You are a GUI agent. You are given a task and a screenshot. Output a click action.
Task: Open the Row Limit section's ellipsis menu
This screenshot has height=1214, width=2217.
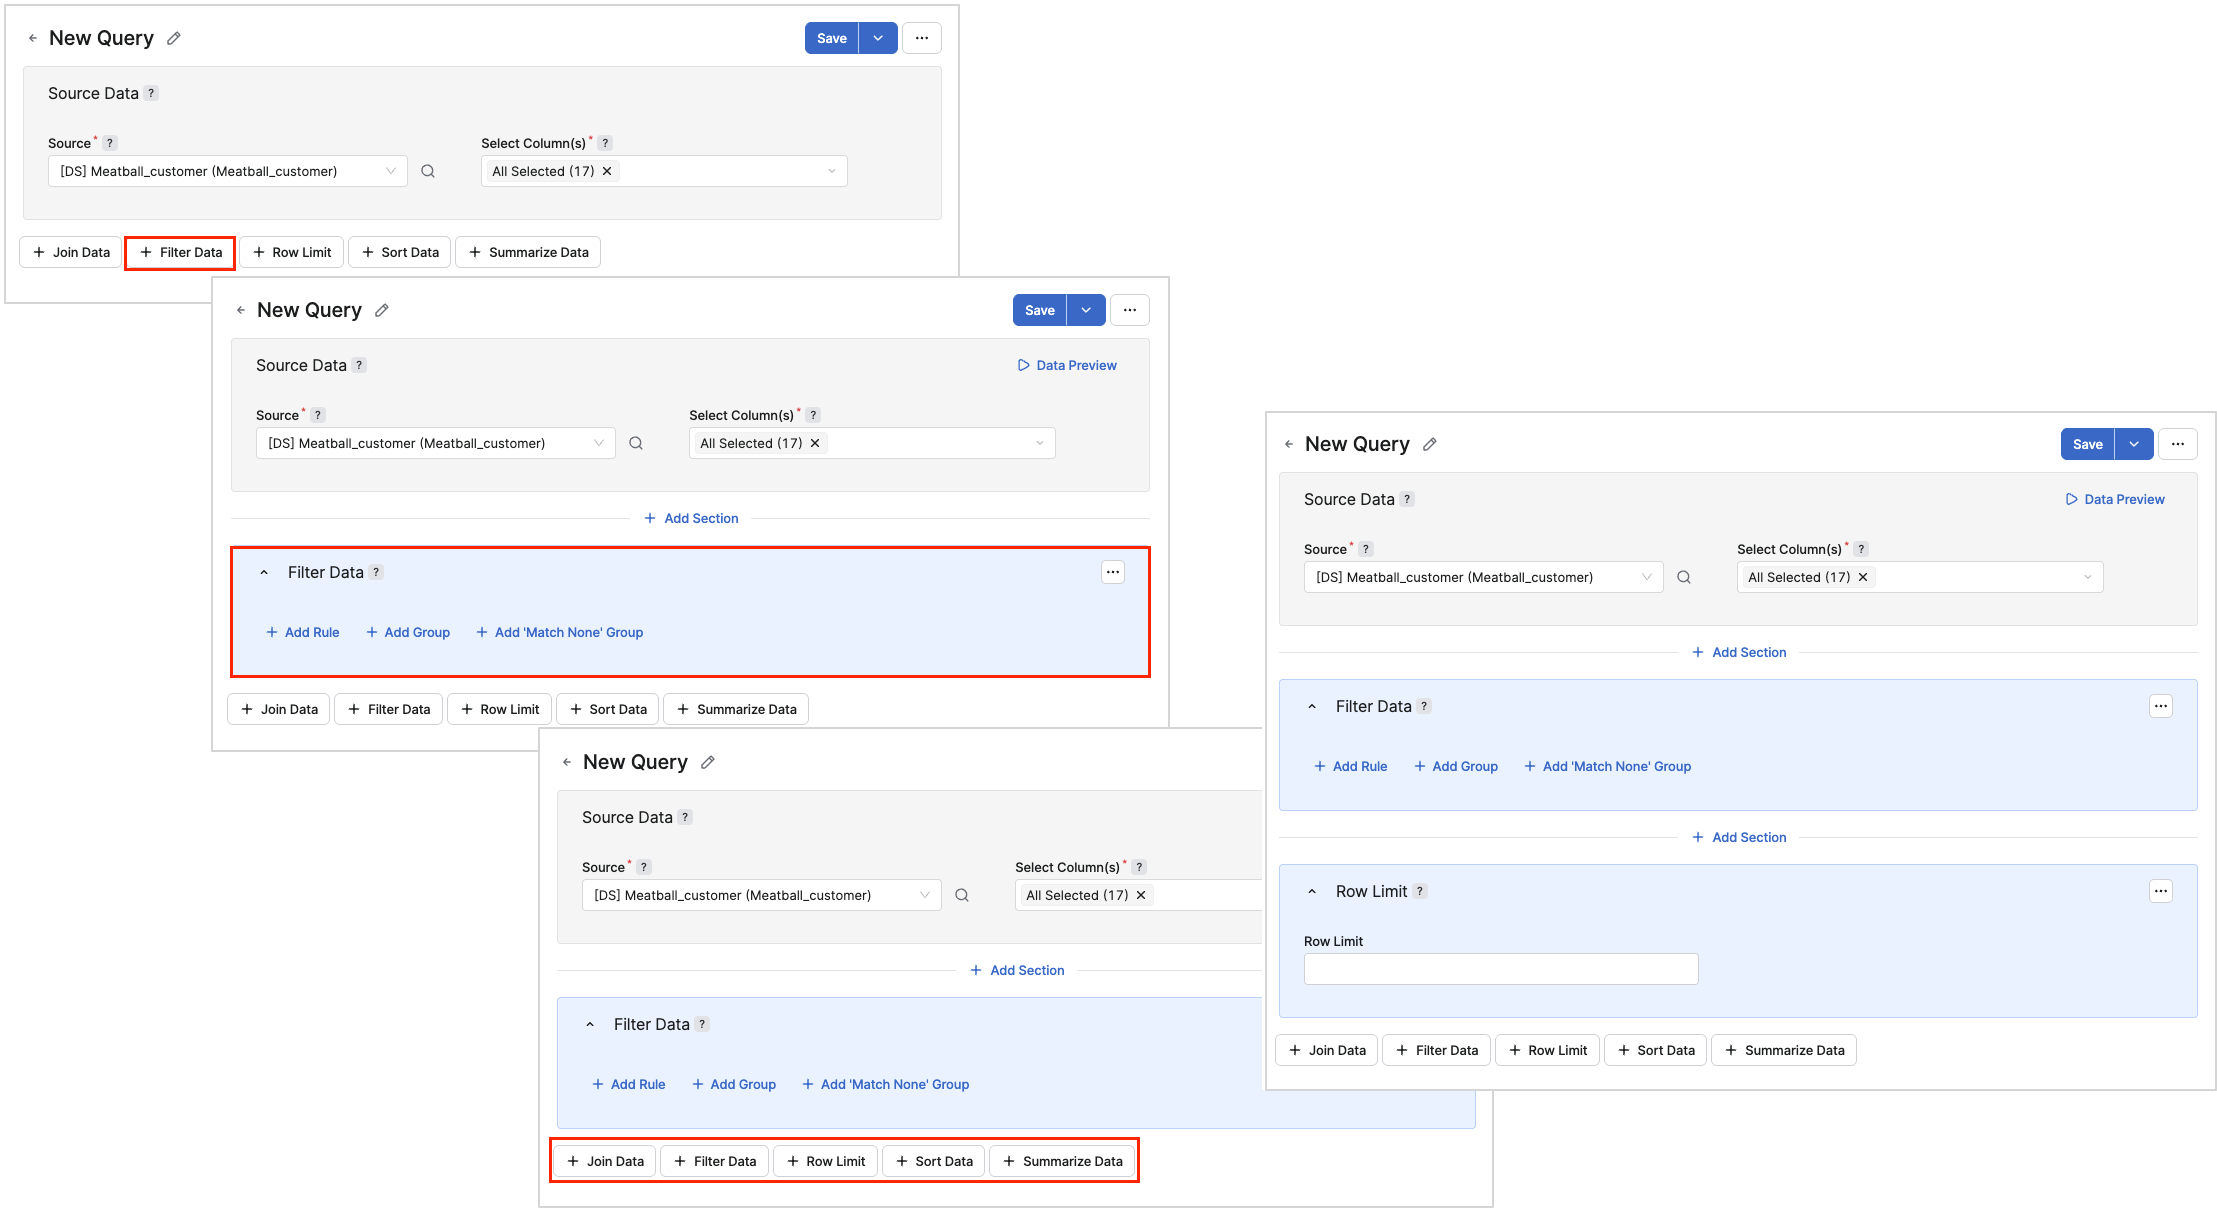2160,891
